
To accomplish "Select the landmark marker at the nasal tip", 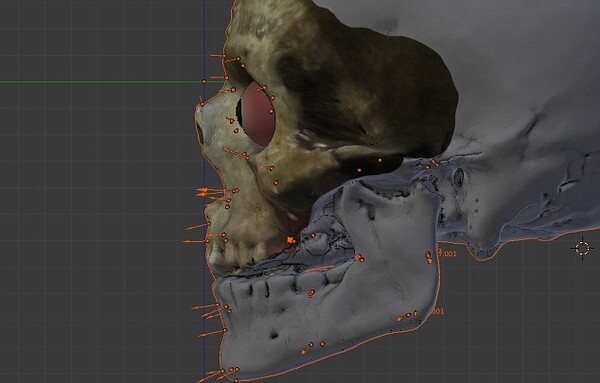I will (x=202, y=103).
